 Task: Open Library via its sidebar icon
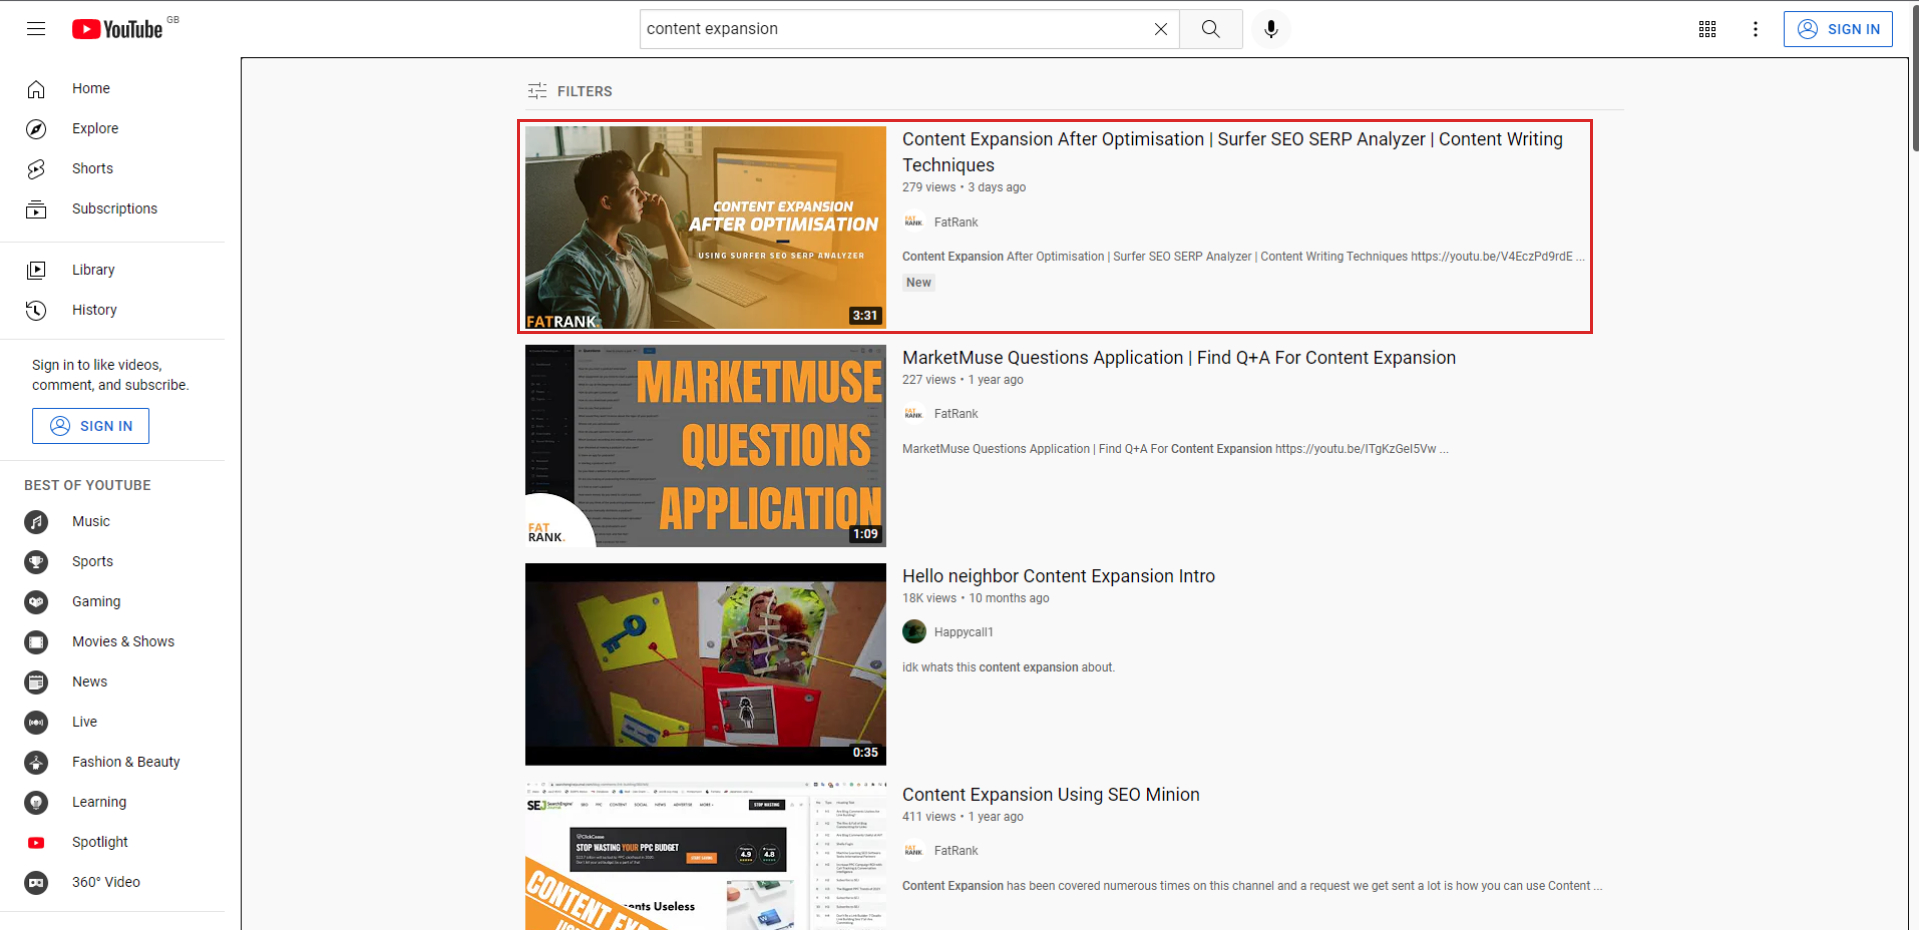(x=36, y=270)
